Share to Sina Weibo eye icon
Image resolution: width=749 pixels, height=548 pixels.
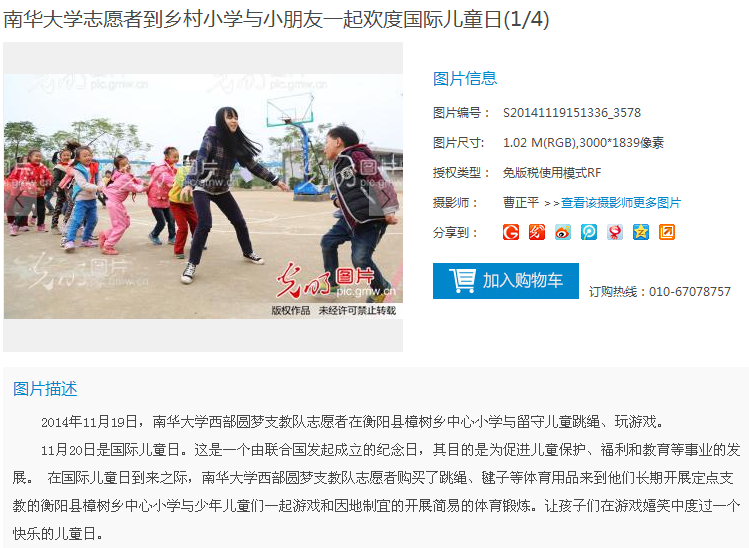click(563, 232)
